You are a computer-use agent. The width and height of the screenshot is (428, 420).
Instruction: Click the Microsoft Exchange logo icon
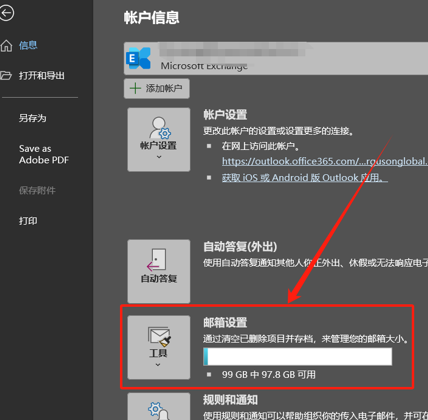click(x=138, y=58)
